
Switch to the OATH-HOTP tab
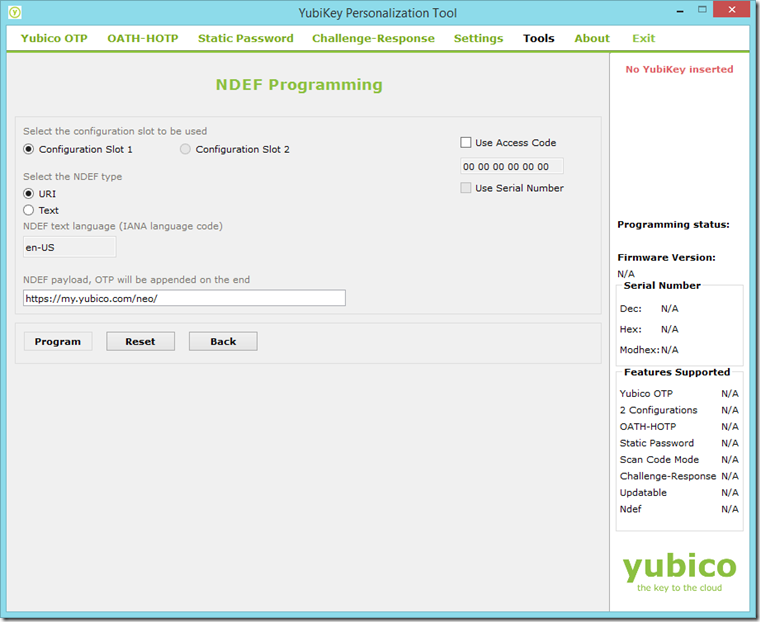click(142, 38)
